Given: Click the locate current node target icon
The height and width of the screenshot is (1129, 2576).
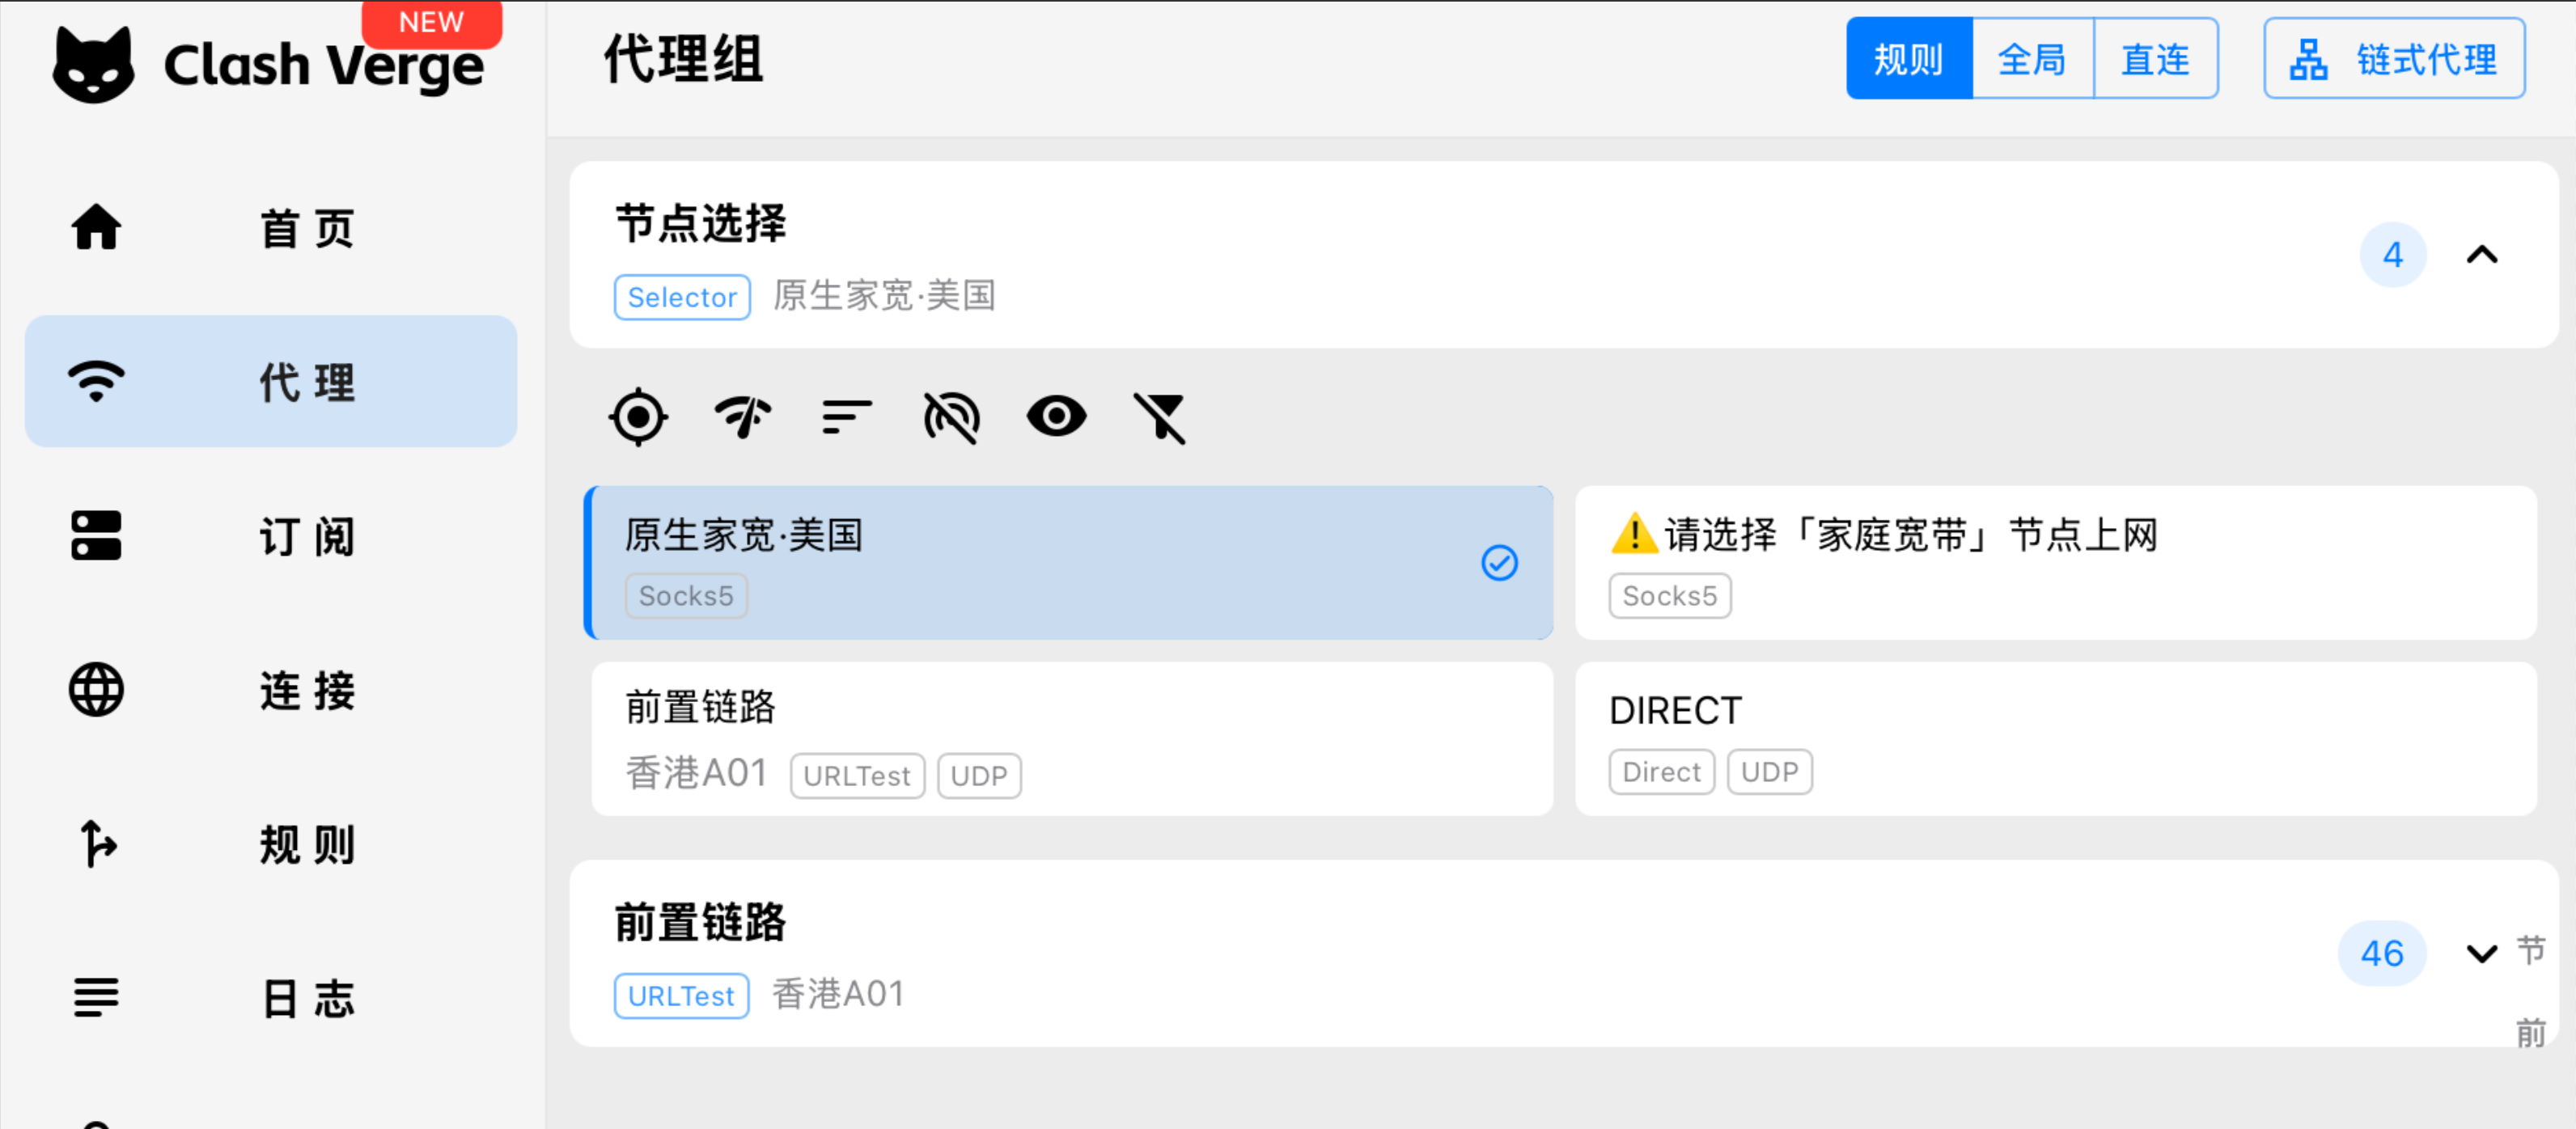Looking at the screenshot, I should 638,417.
